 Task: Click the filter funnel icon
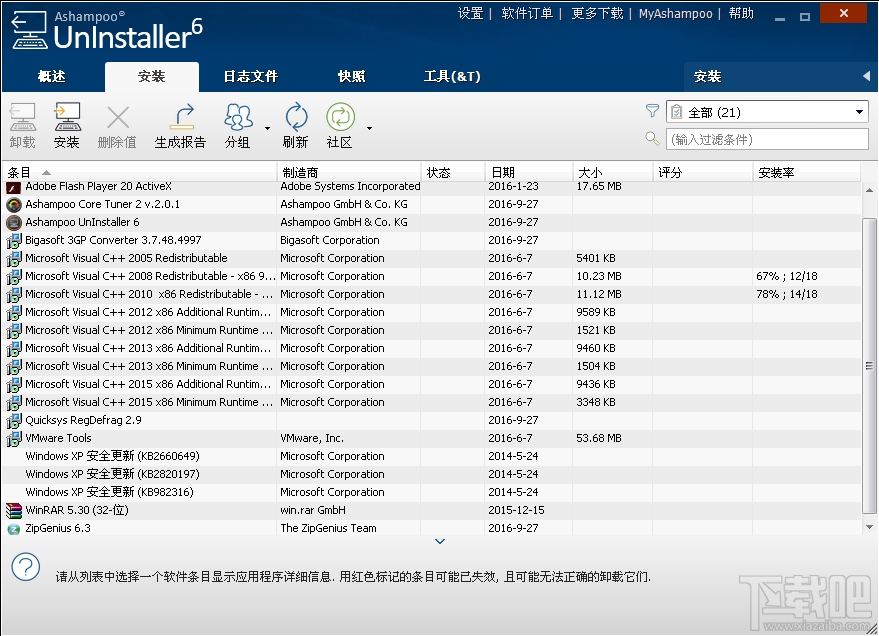[x=652, y=111]
